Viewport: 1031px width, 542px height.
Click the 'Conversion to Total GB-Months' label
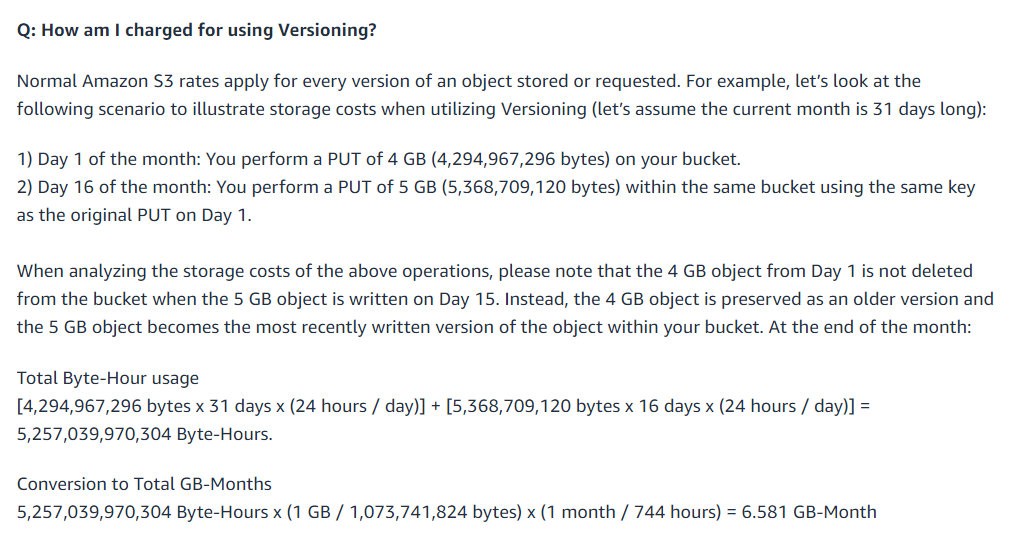[x=144, y=484]
